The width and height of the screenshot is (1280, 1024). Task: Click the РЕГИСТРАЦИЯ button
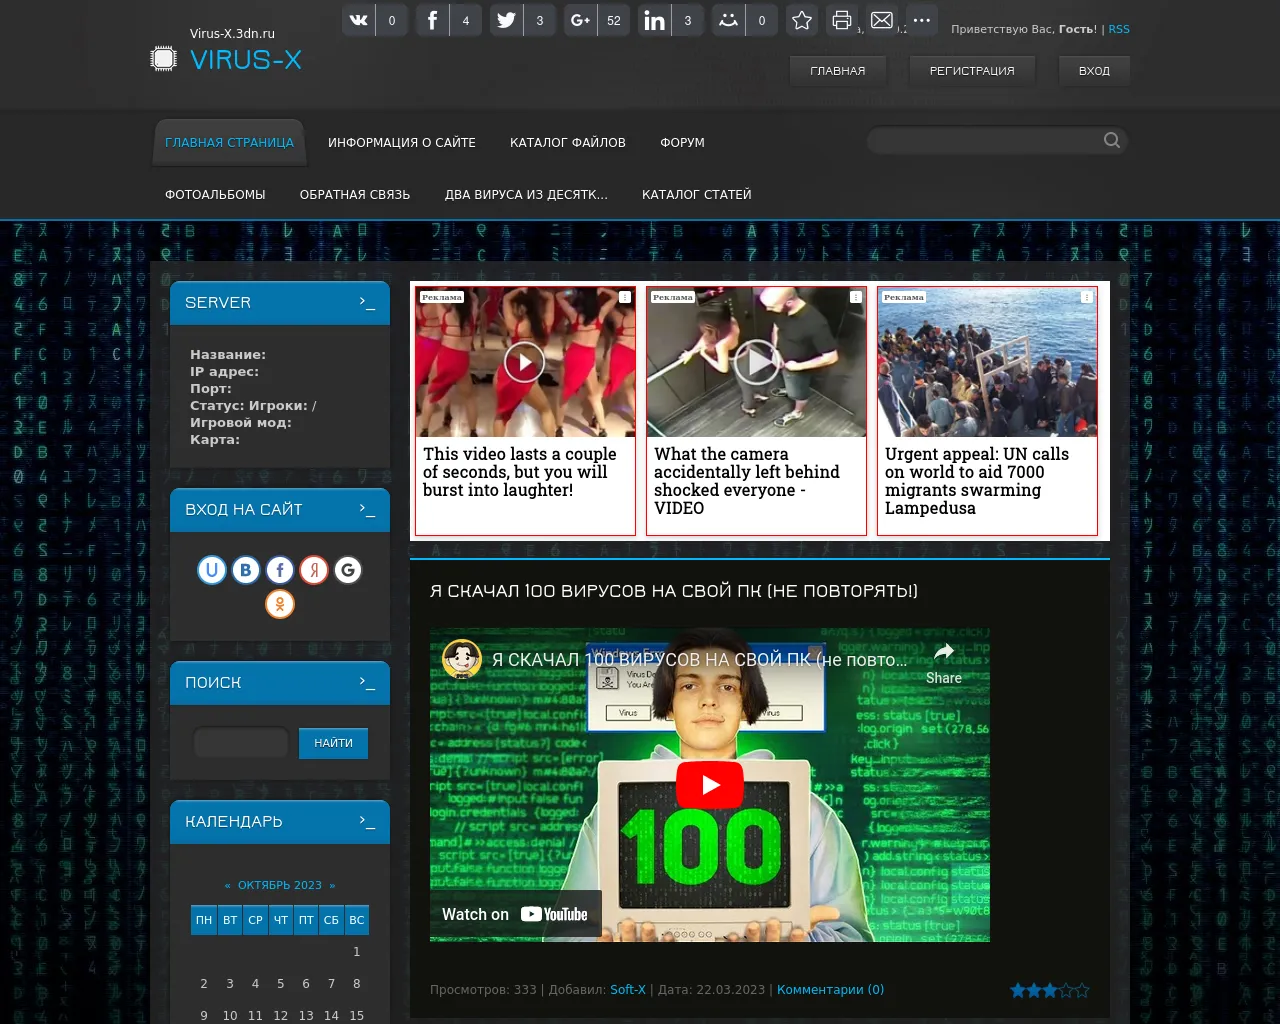pyautogui.click(x=972, y=71)
